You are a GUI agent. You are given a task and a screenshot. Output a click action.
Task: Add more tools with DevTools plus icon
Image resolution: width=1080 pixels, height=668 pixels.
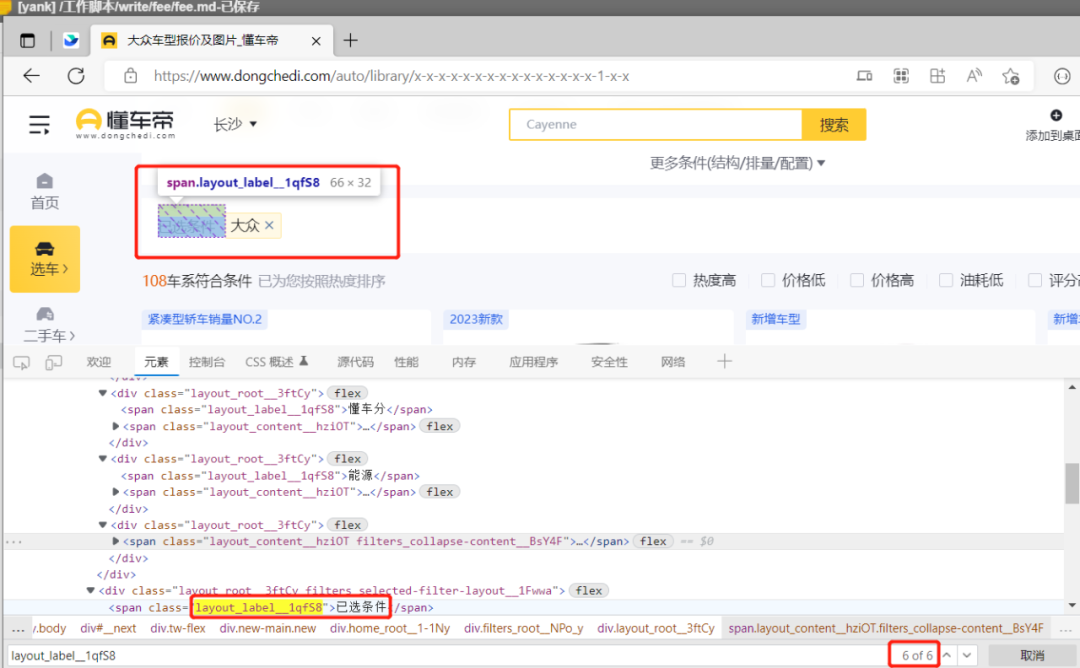click(x=724, y=362)
